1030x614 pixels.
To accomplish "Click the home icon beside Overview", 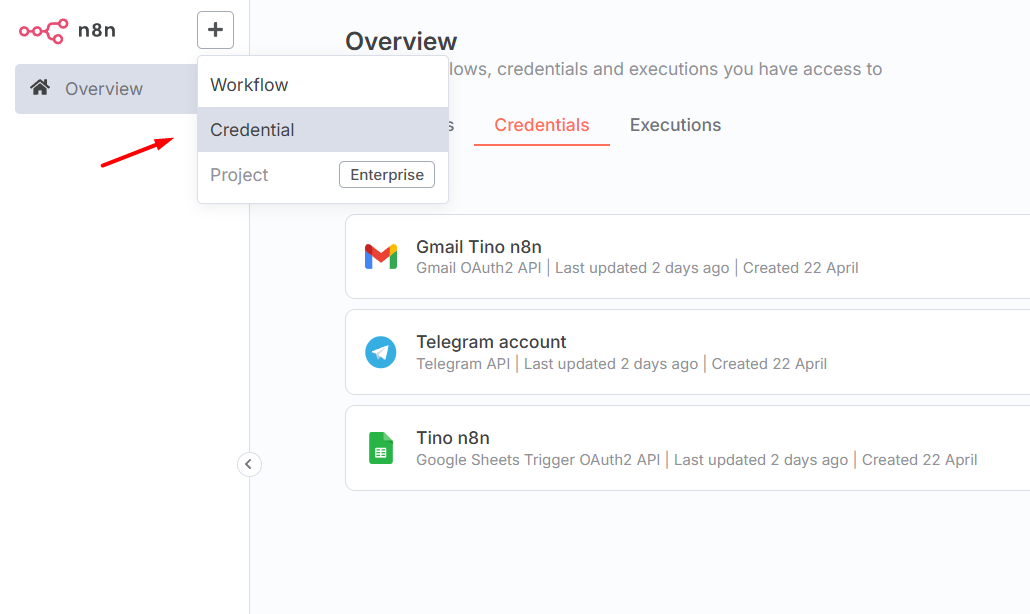I will [40, 87].
